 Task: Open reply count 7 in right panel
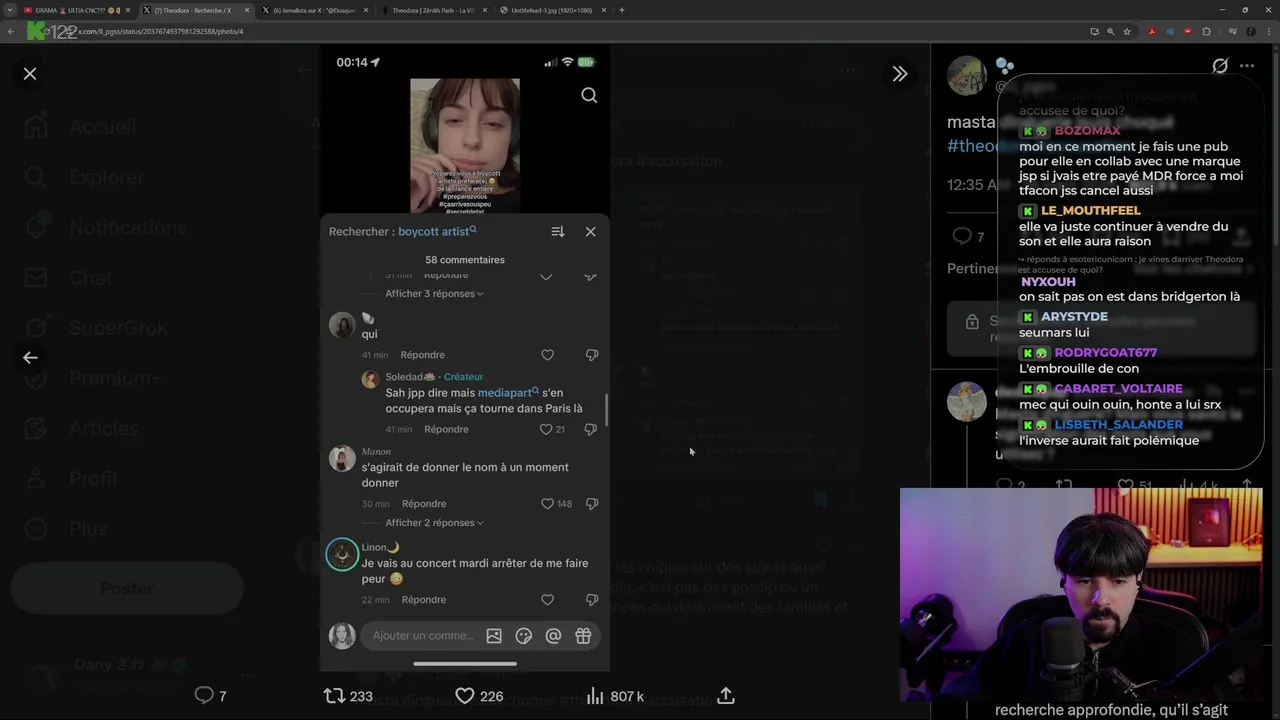point(967,237)
